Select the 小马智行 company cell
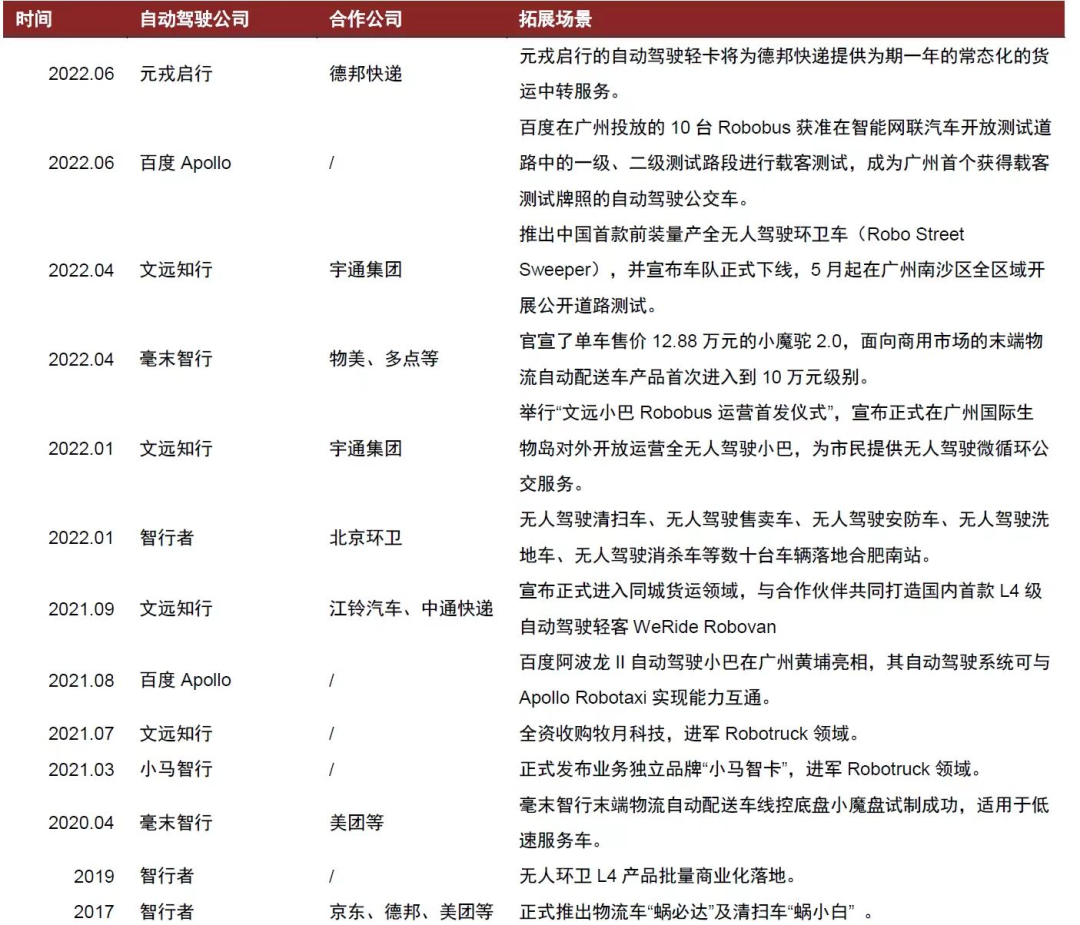Image resolution: width=1080 pixels, height=925 pixels. click(176, 769)
